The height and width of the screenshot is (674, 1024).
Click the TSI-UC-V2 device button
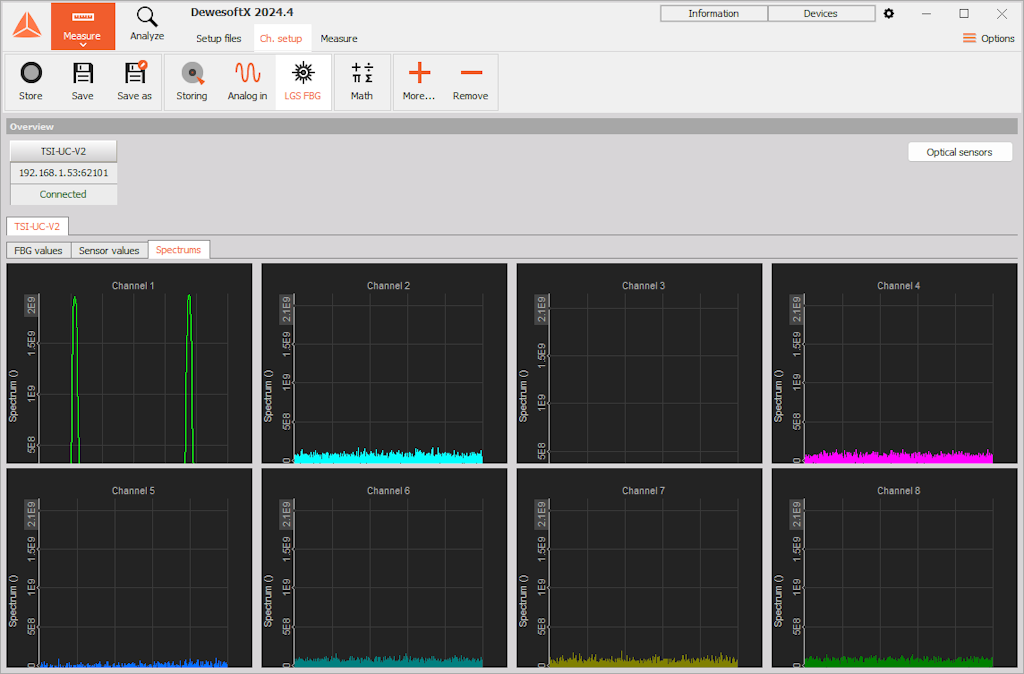click(63, 151)
